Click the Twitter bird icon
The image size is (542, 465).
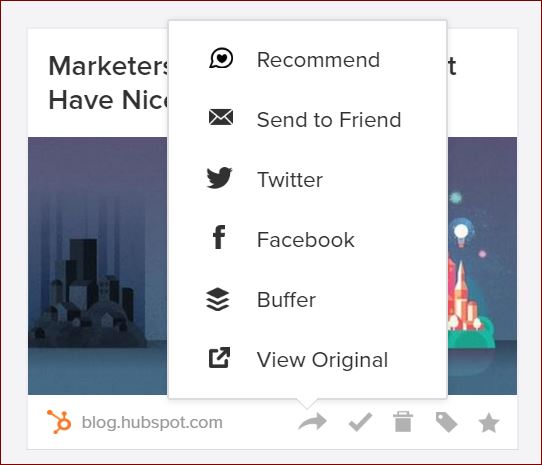click(219, 178)
